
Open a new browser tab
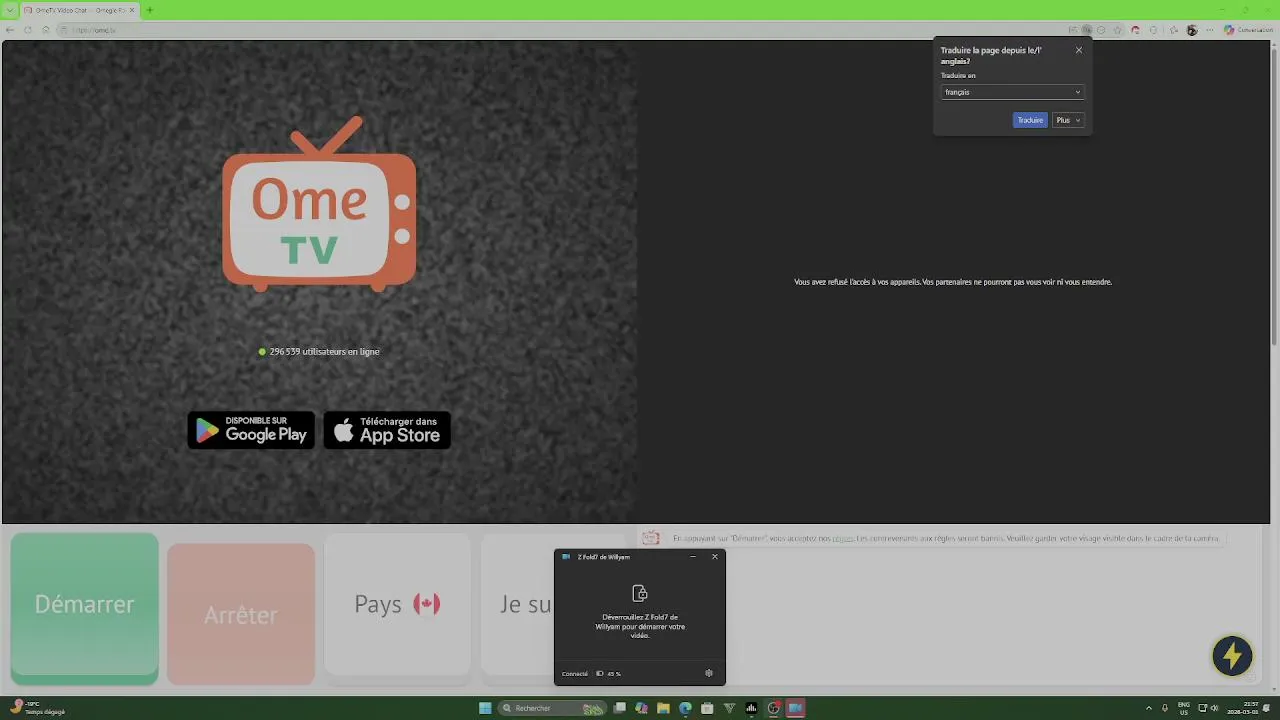click(x=150, y=10)
